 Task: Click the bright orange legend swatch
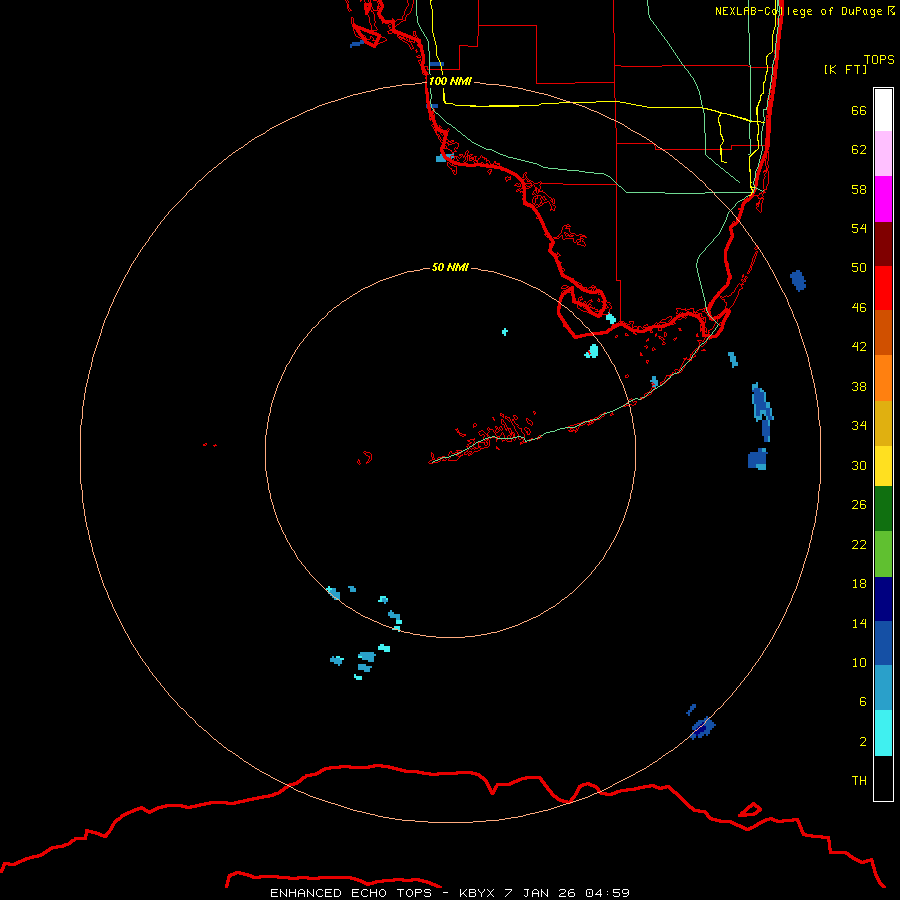tap(883, 378)
